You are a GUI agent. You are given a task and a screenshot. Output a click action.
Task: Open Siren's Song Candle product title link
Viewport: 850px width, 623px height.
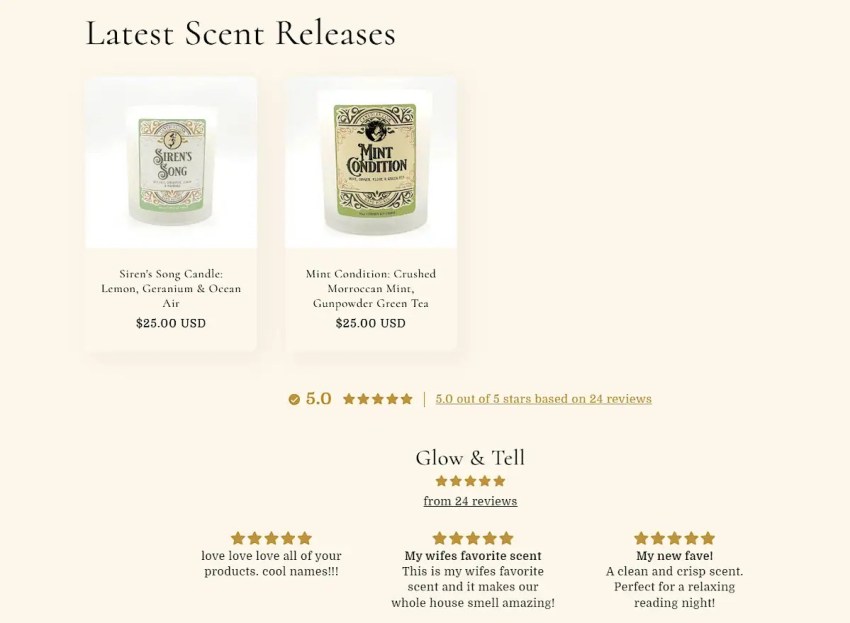(171, 288)
